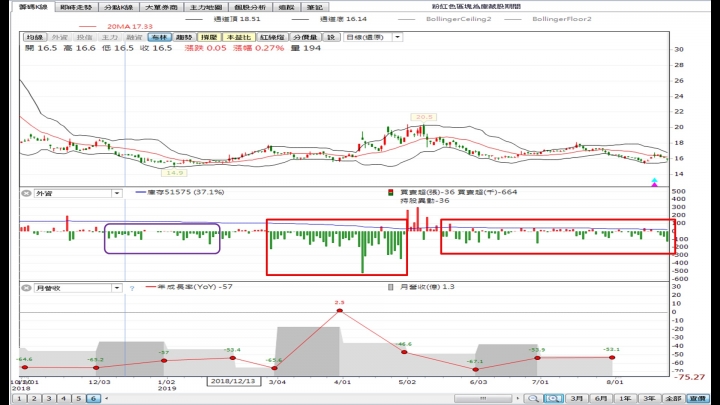Switch to the 即時走勢 tab
This screenshot has width=720, height=405.
pyautogui.click(x=76, y=7)
